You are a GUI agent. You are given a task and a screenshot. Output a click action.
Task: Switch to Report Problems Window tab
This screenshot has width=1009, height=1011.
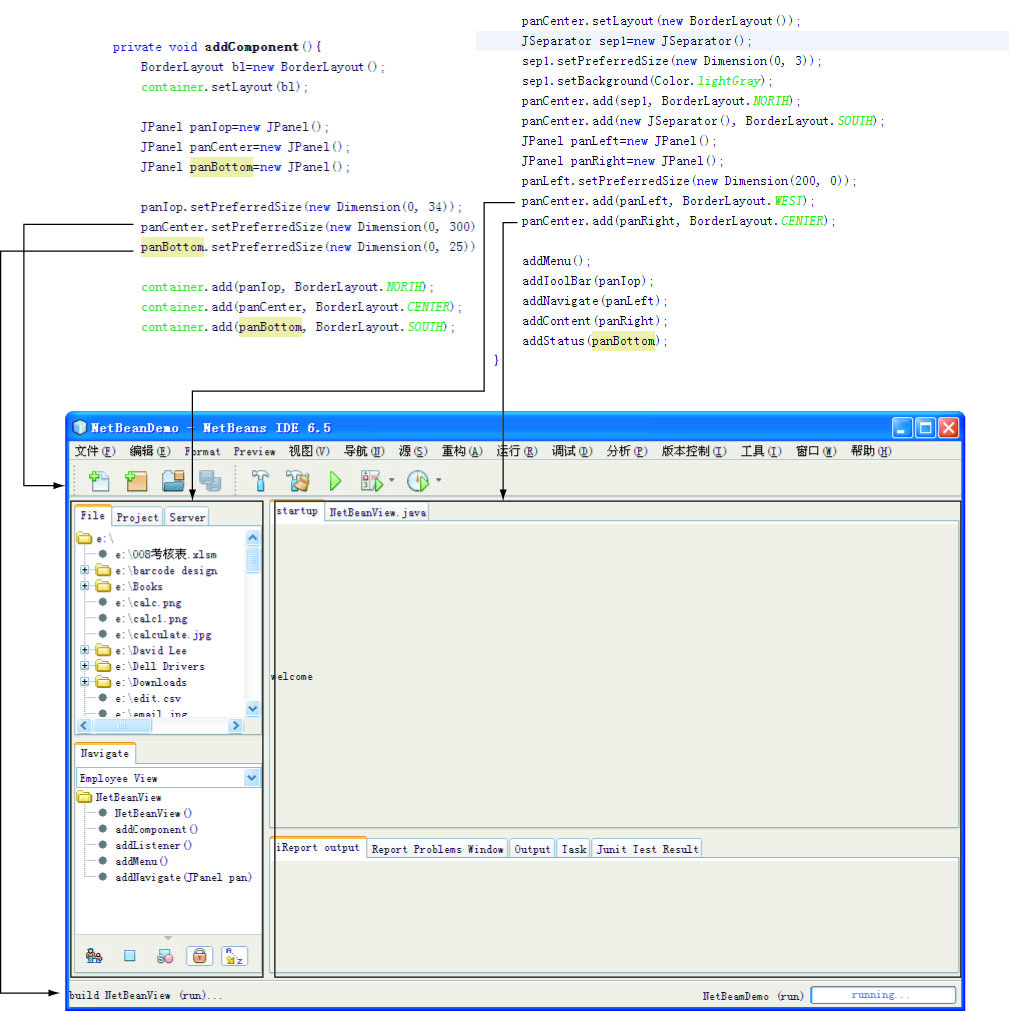(437, 849)
